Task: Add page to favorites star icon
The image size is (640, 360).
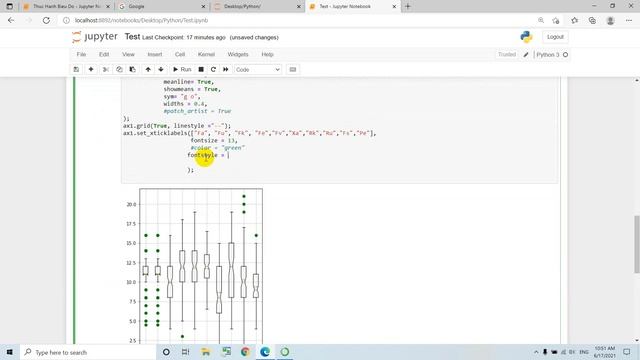Action: (x=556, y=20)
